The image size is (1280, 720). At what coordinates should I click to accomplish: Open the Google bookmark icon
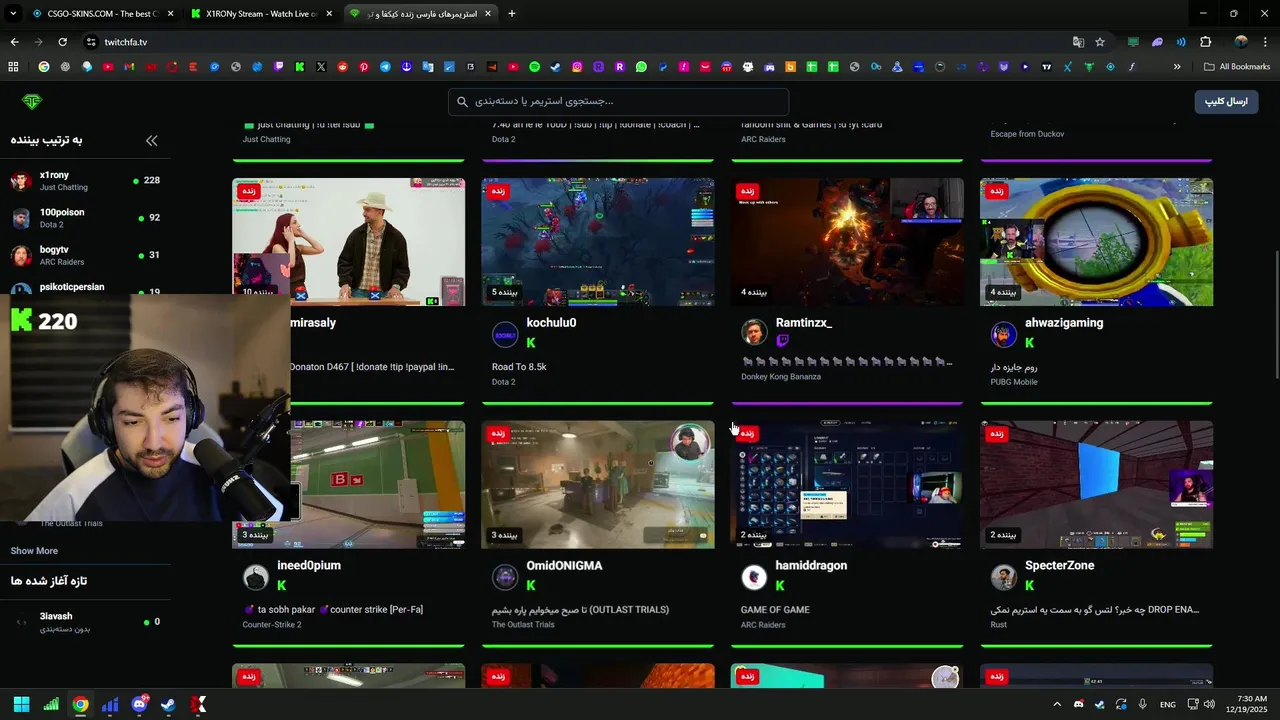pos(44,67)
